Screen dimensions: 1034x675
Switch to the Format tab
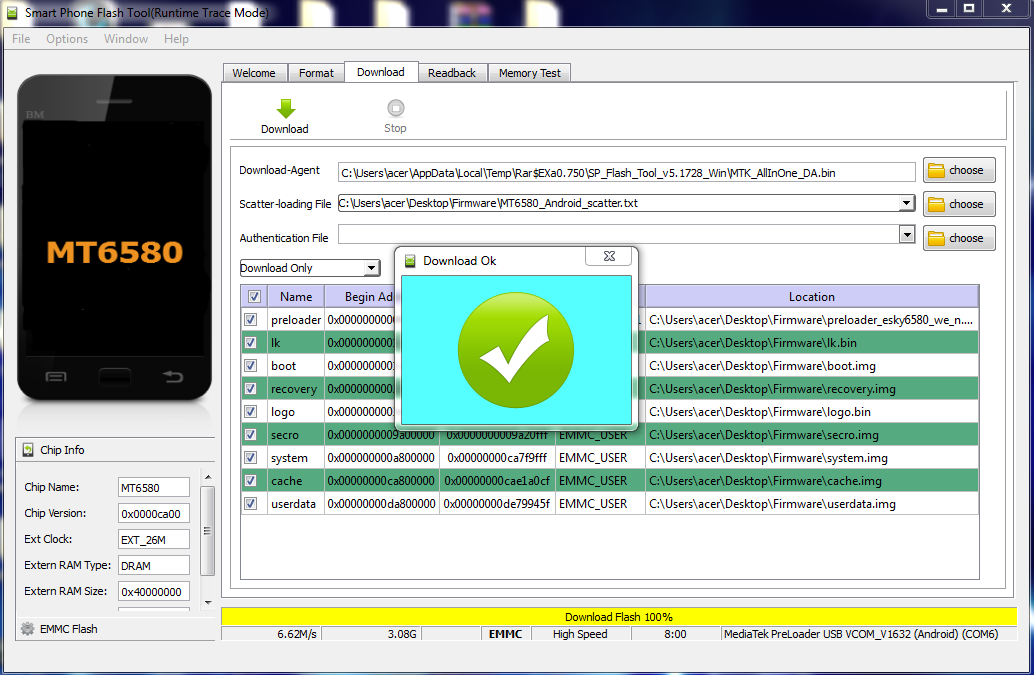(316, 73)
